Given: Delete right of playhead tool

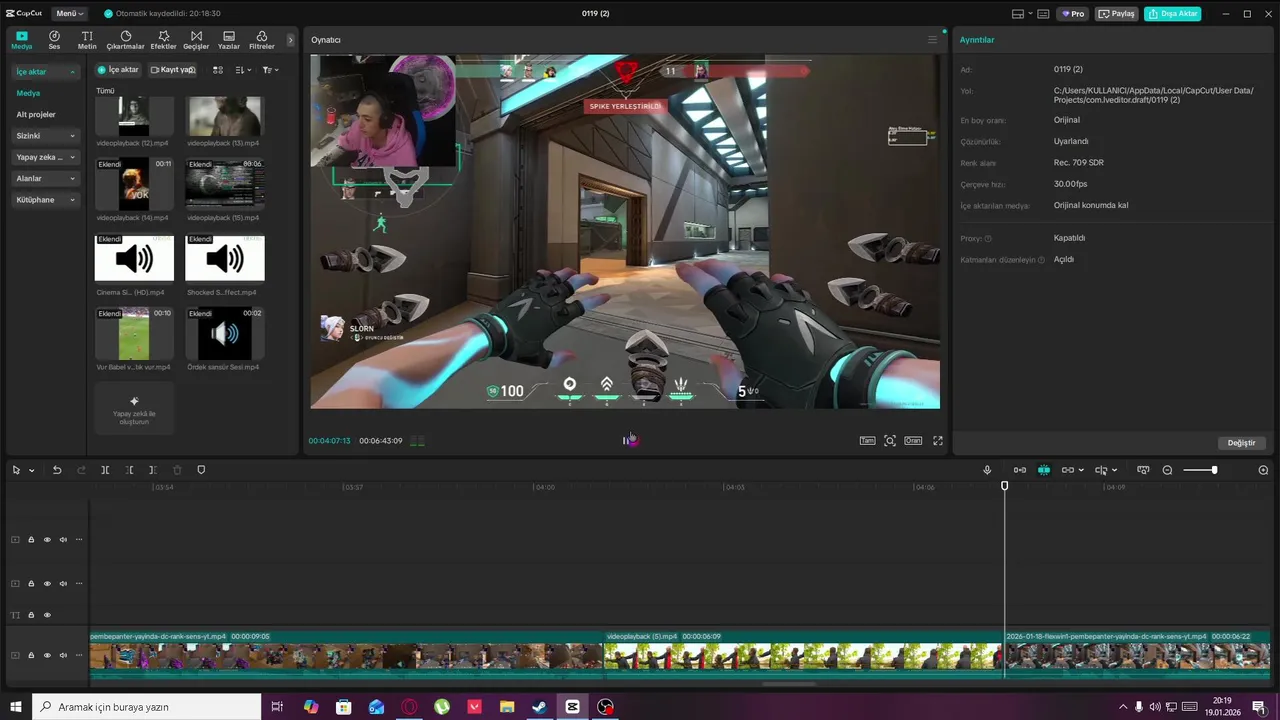Looking at the screenshot, I should pyautogui.click(x=153, y=470).
